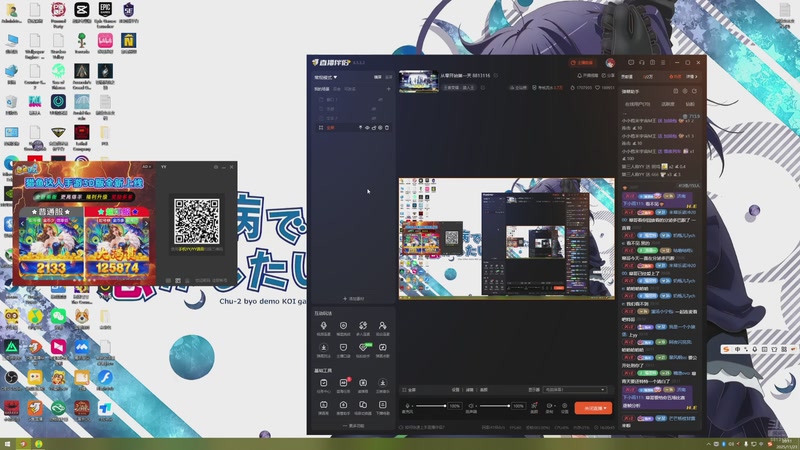Open the tool icon with red notification badge
The height and width of the screenshot is (450, 800).
pos(343,383)
